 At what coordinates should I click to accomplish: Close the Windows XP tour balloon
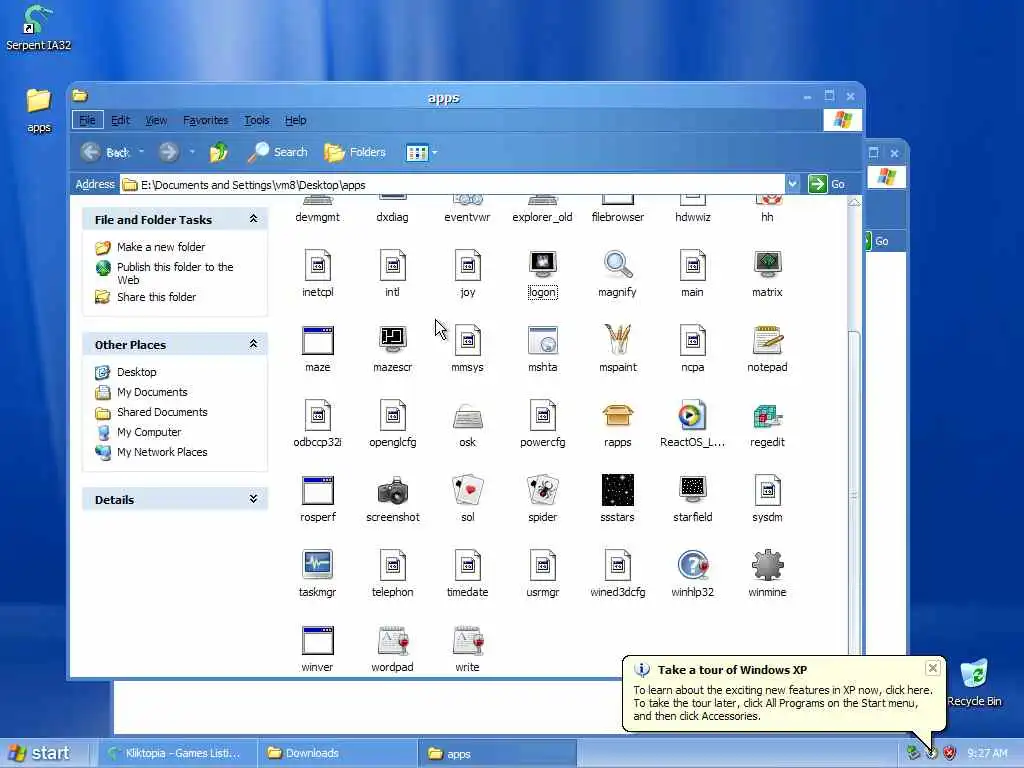click(x=933, y=667)
